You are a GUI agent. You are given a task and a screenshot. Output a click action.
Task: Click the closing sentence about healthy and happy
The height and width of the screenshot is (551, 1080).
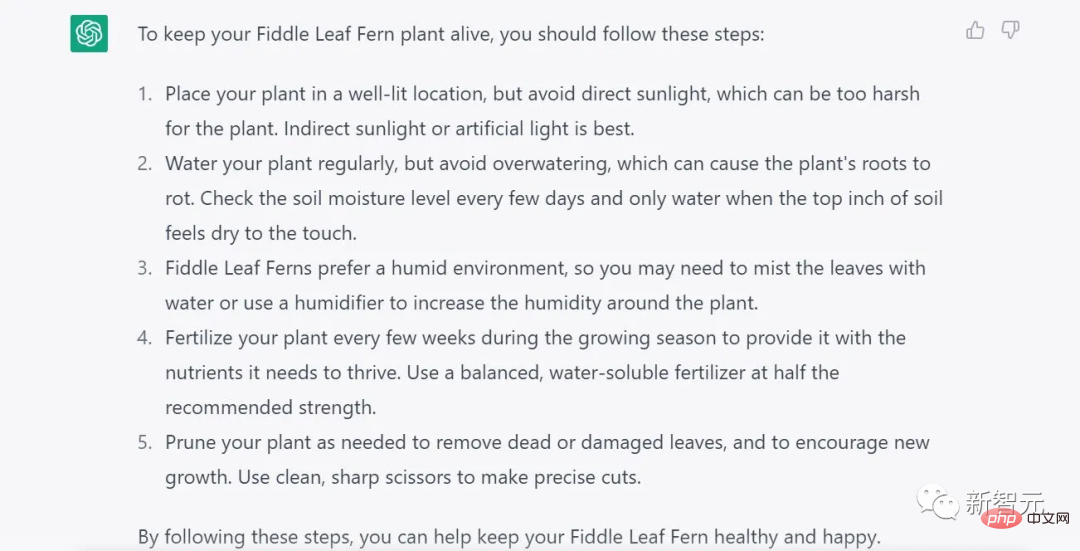[509, 537]
